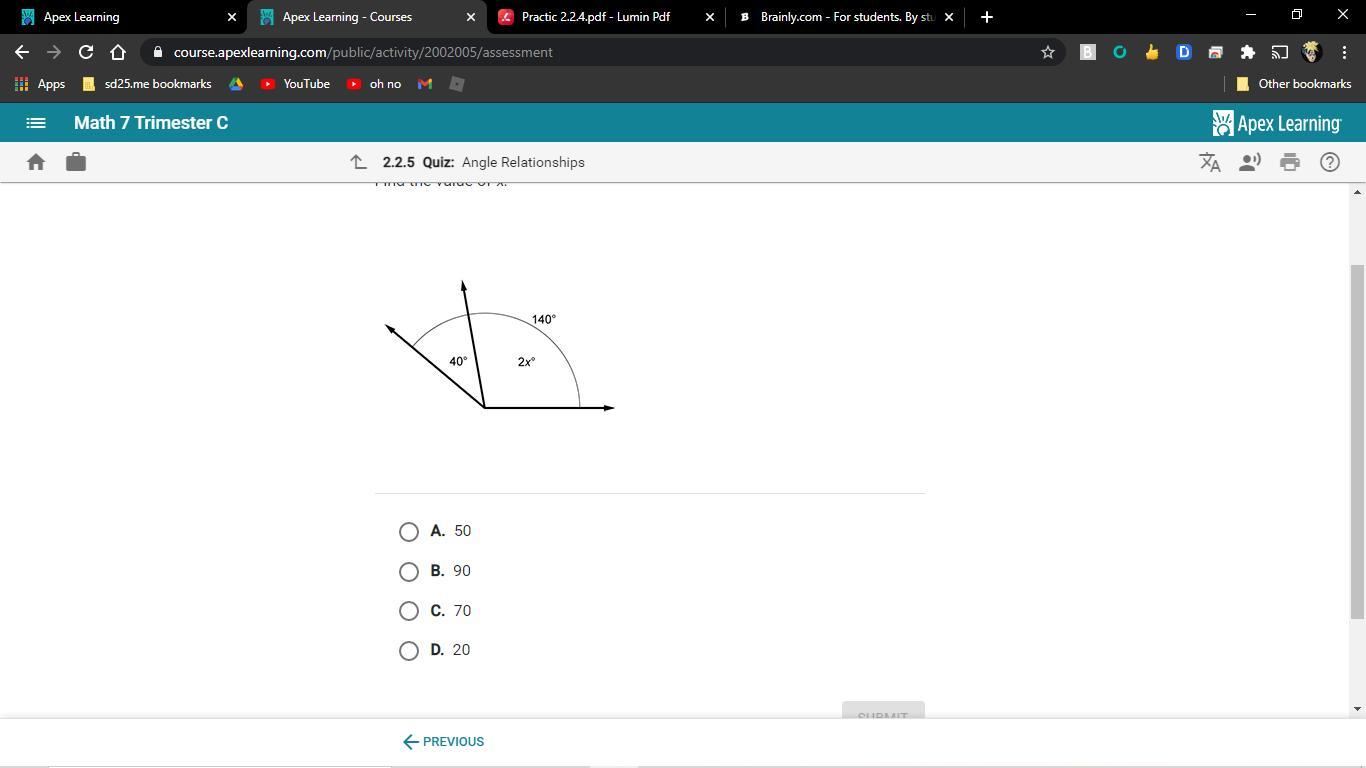The image size is (1366, 768).
Task: Open the grey square bookmark icon
Action: click(457, 84)
